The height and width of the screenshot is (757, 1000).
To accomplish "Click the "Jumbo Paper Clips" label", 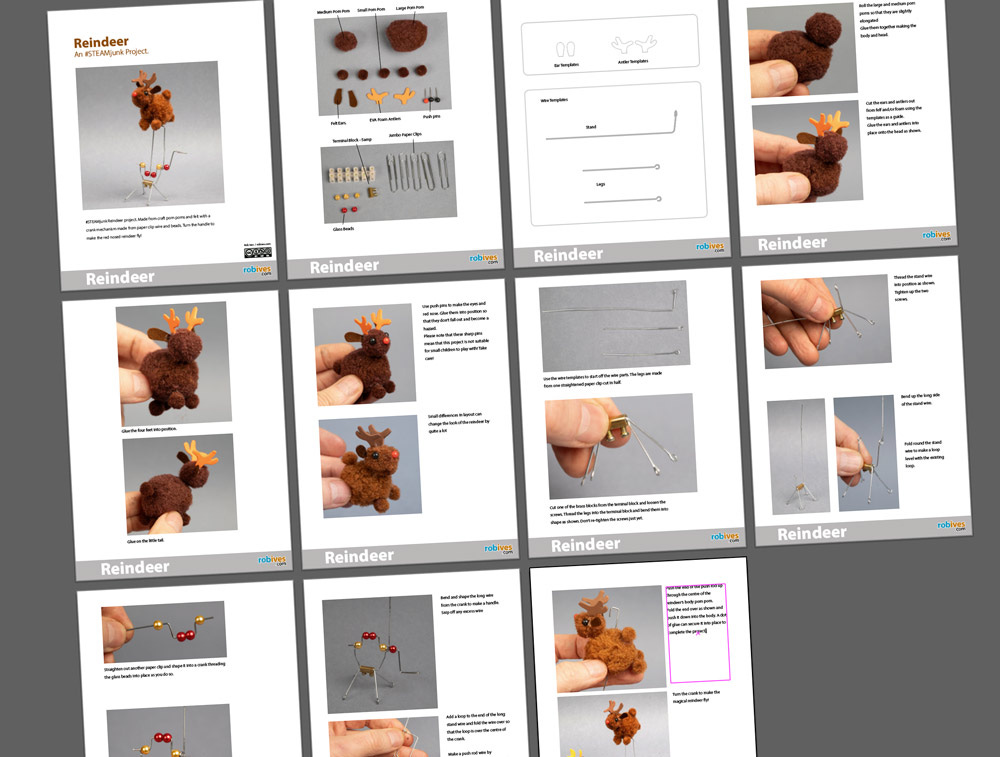I will pyautogui.click(x=405, y=135).
